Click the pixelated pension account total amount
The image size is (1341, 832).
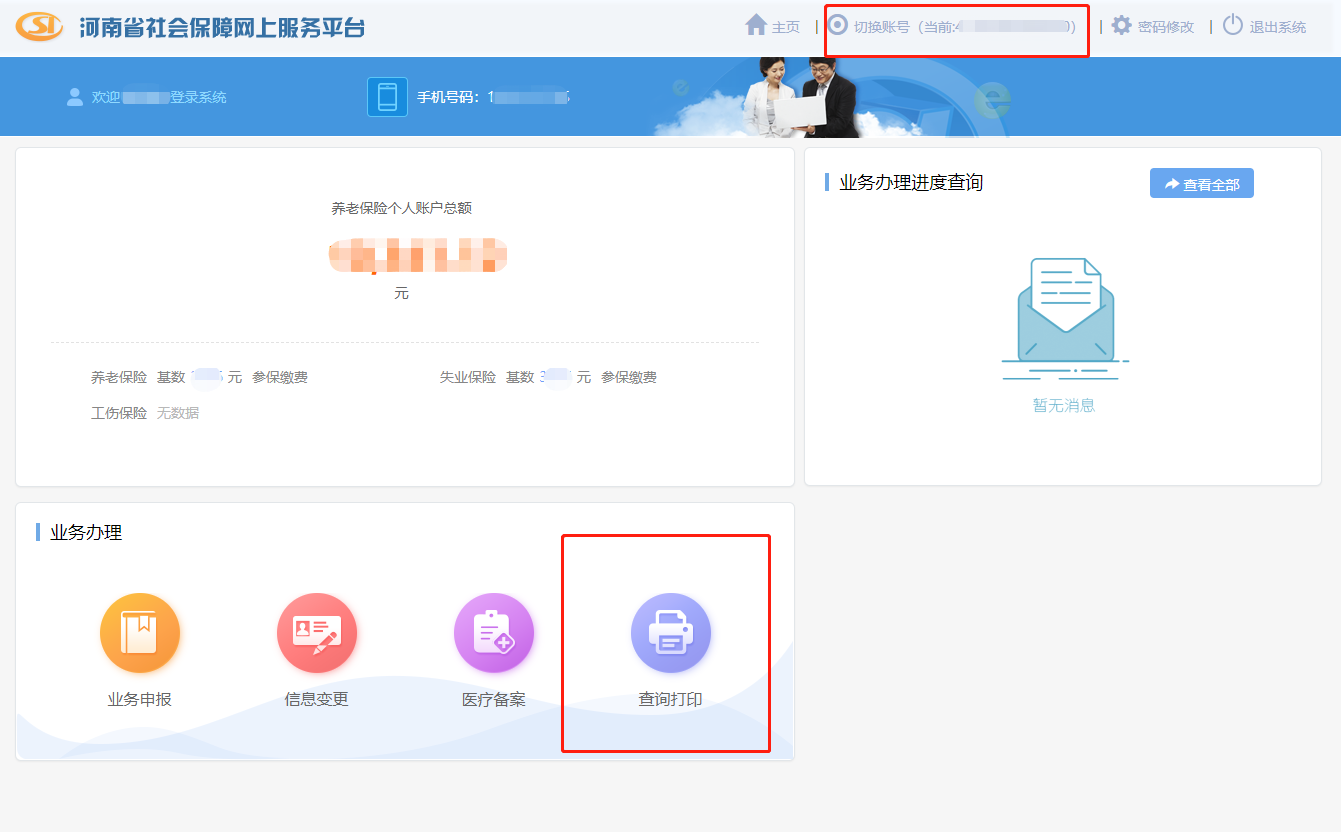point(418,256)
